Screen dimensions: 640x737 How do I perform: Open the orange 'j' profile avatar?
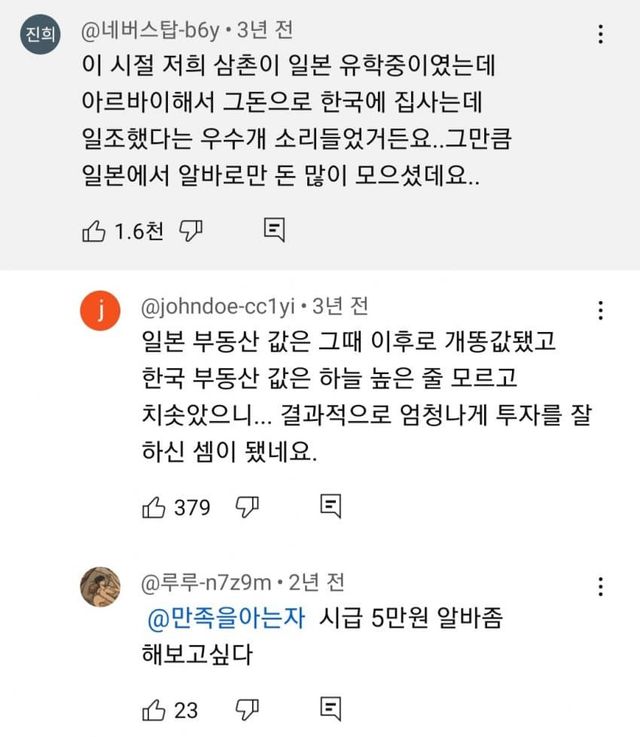99,310
